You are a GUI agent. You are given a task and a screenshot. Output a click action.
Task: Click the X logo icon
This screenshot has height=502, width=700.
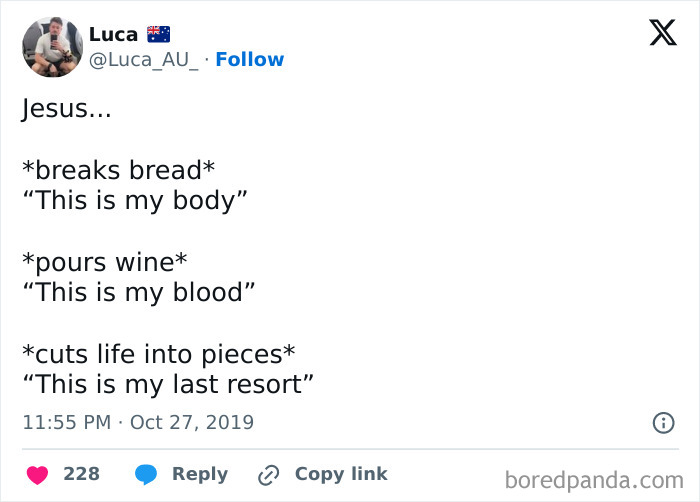662,33
